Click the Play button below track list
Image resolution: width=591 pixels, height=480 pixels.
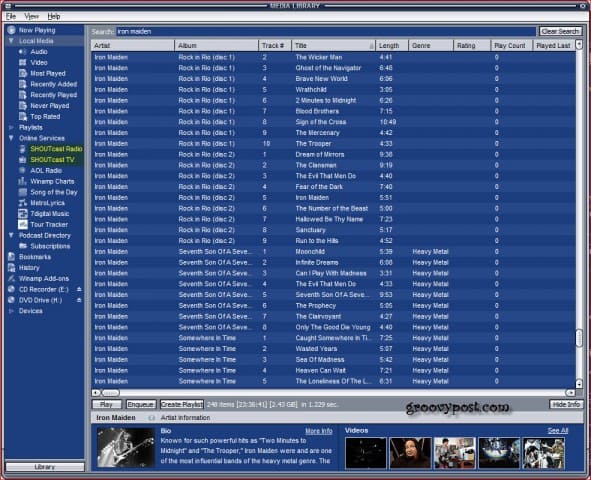pyautogui.click(x=107, y=404)
